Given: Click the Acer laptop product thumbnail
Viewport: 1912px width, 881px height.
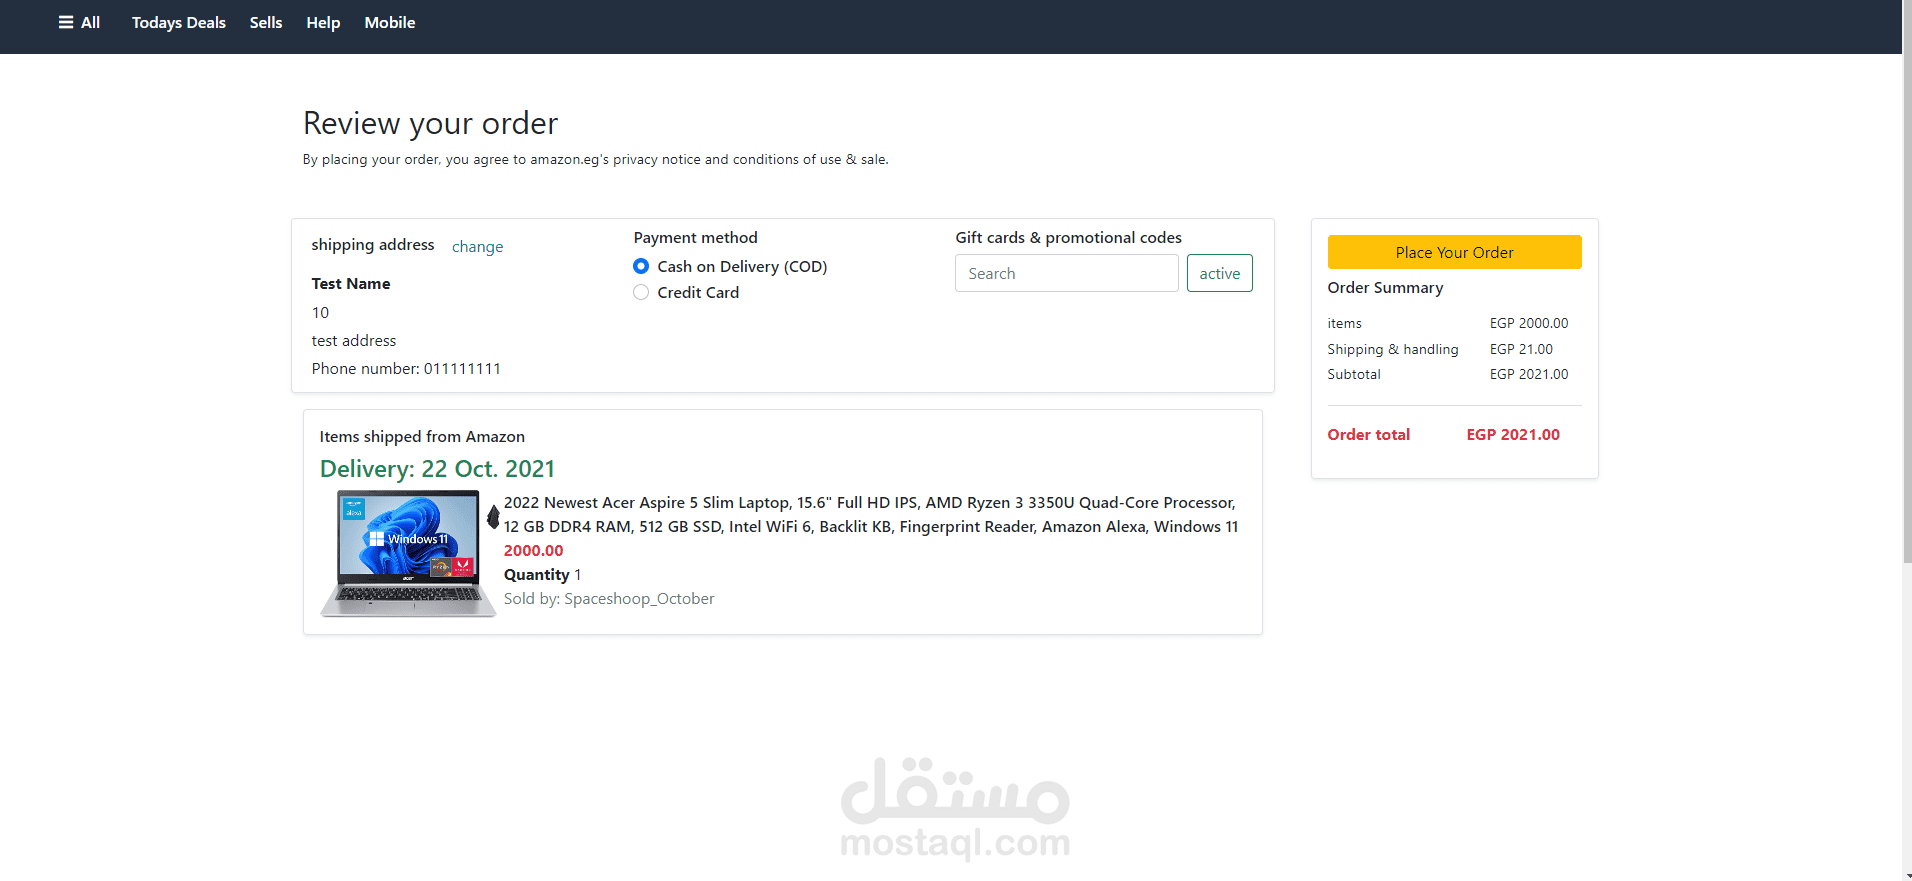Looking at the screenshot, I should (408, 553).
